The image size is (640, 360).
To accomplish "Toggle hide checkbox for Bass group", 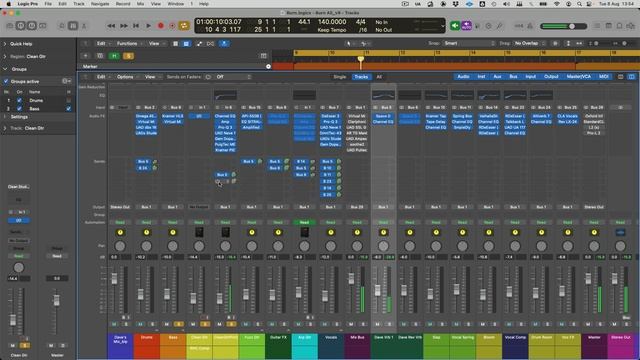I will click(x=69, y=109).
